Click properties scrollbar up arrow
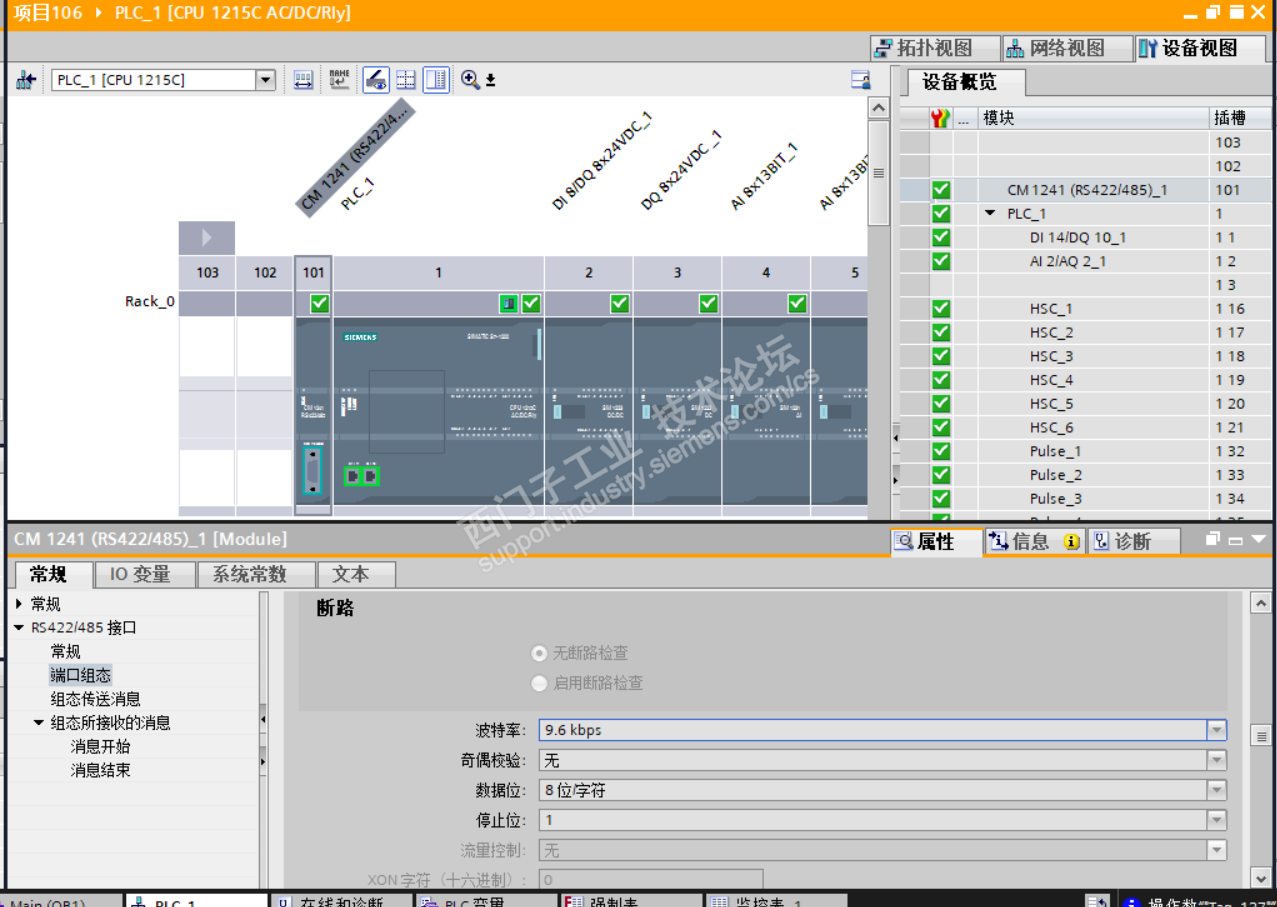This screenshot has width=1277, height=907. [x=1261, y=603]
